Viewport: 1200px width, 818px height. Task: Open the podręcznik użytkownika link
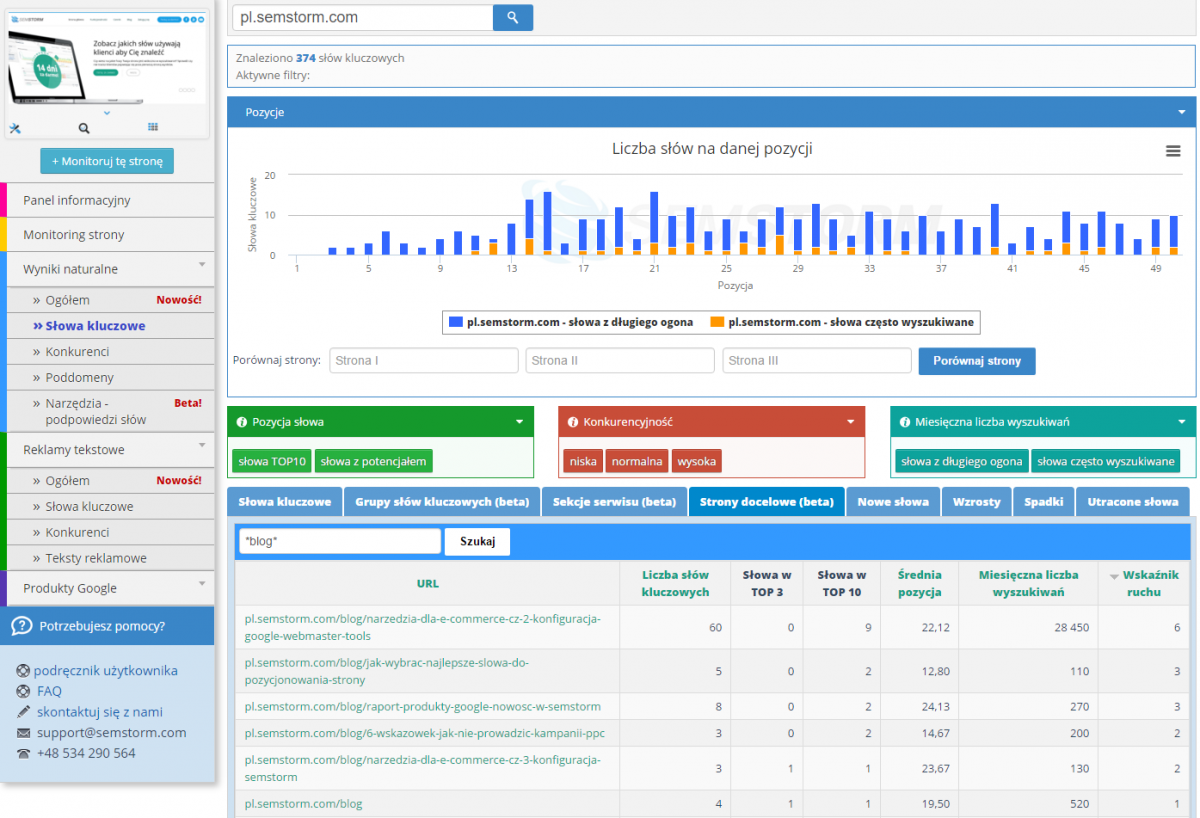pos(106,671)
